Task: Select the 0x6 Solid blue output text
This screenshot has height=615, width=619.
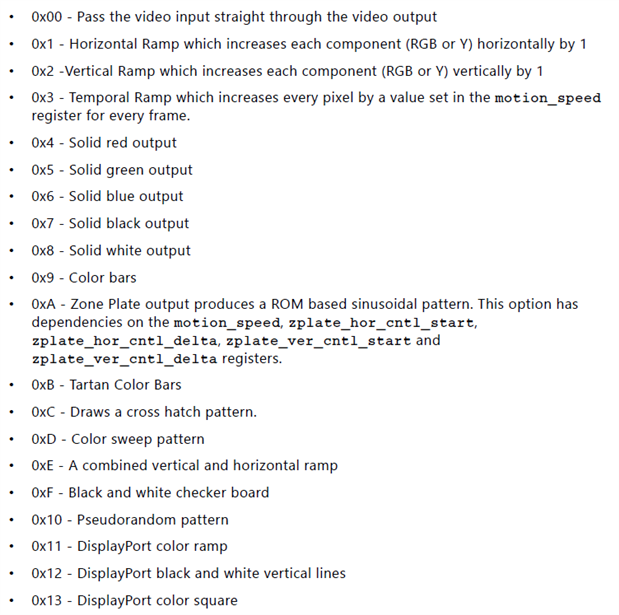Action: pos(107,197)
